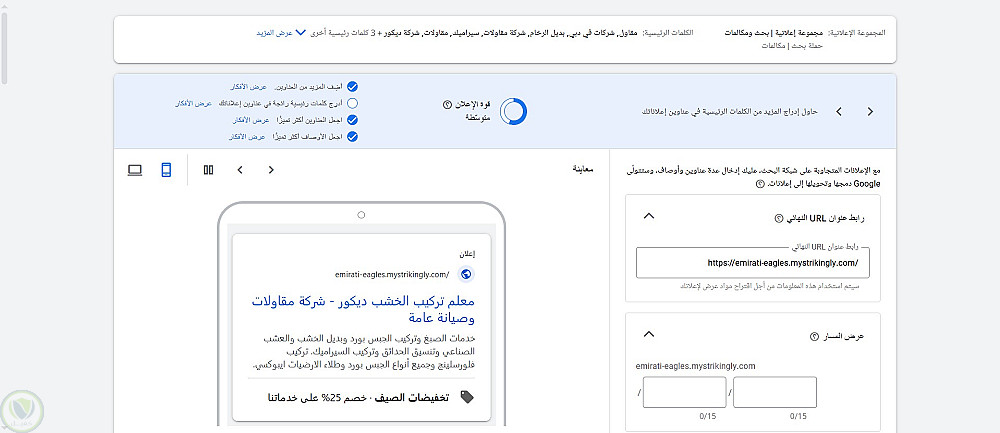1000x433 pixels.
Task: Open 'View ideas' link for popular keywords suggestion
Action: click(193, 103)
